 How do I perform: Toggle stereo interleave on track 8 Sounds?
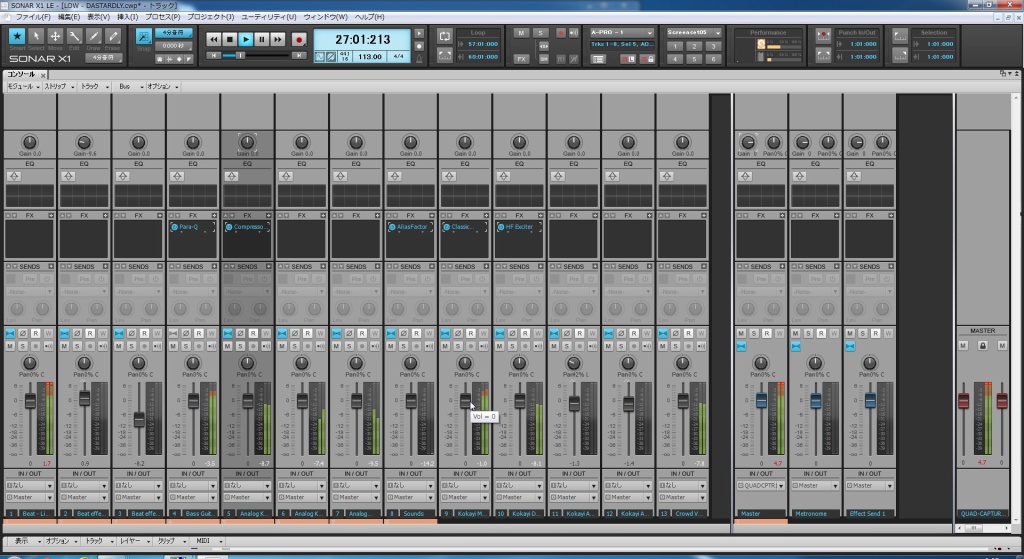tap(391, 333)
